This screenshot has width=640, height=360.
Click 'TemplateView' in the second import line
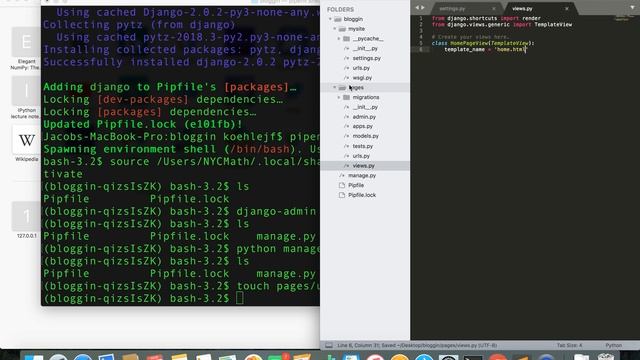click(x=553, y=24)
